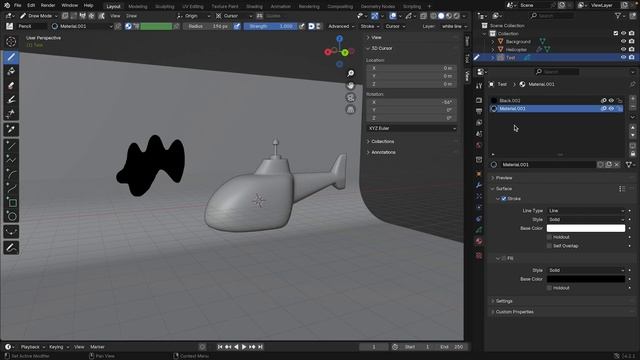Click Fill Base Color black swatch
Image resolution: width=640 pixels, height=360 pixels.
coord(586,279)
